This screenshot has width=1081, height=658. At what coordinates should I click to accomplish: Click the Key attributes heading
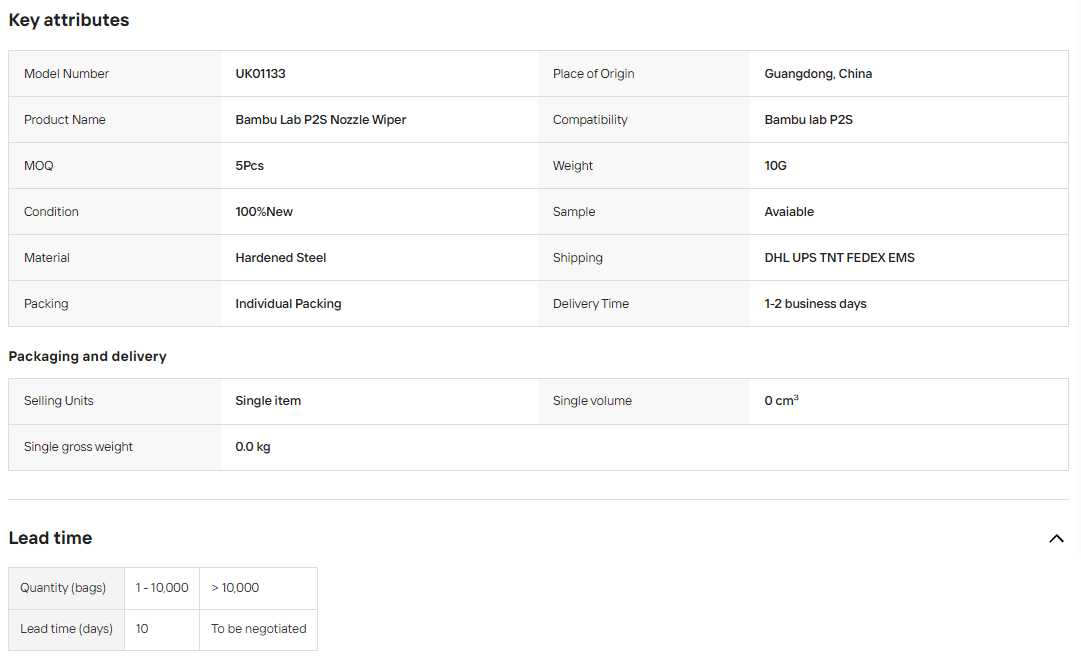(x=69, y=20)
